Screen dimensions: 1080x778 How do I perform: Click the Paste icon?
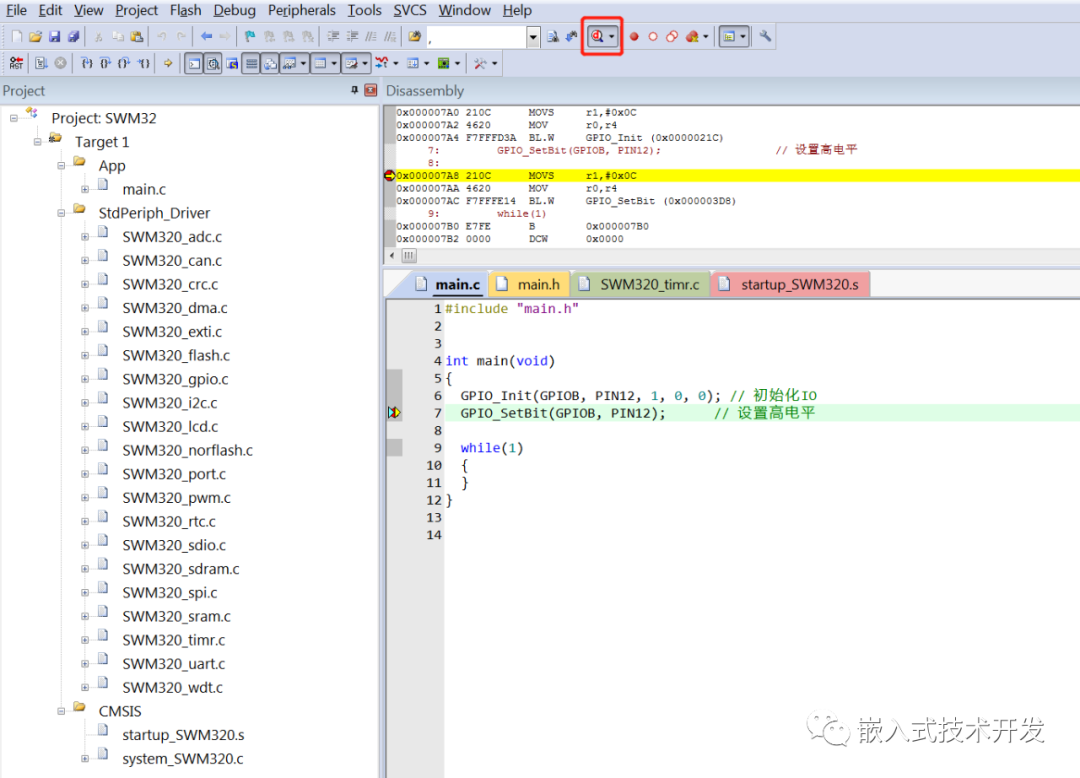coord(136,36)
